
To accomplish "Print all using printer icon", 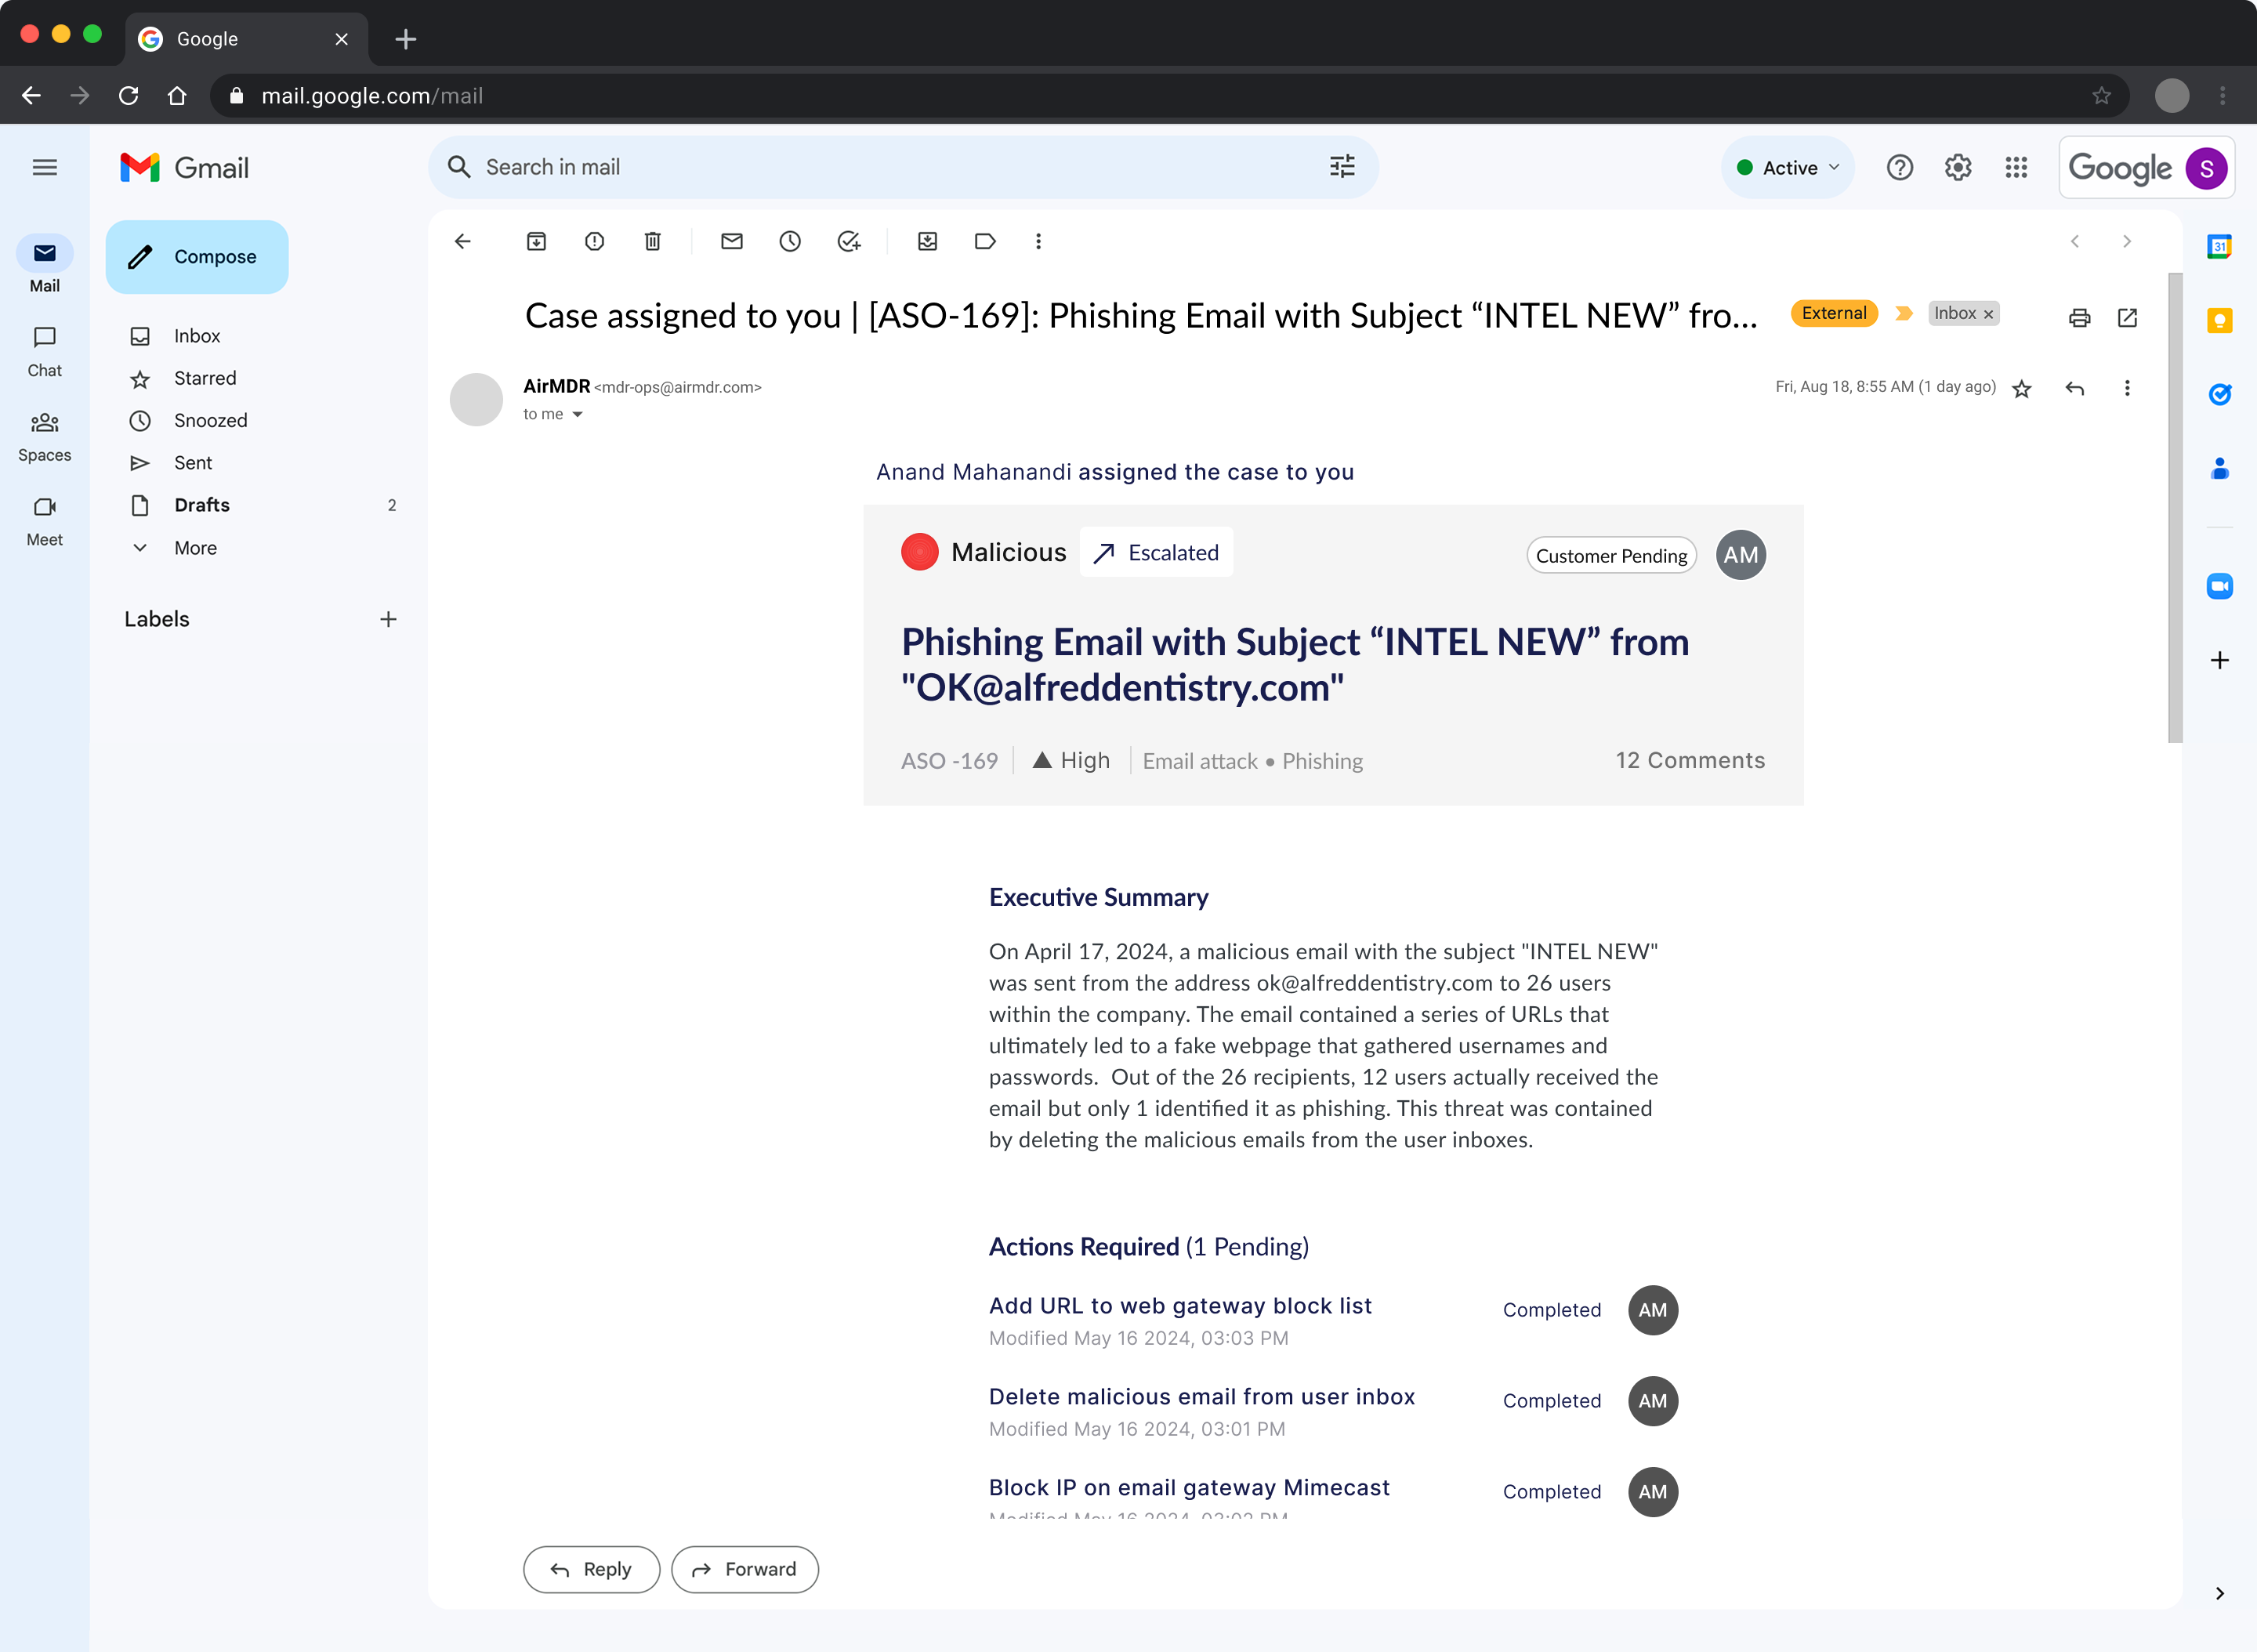I will (2079, 318).
